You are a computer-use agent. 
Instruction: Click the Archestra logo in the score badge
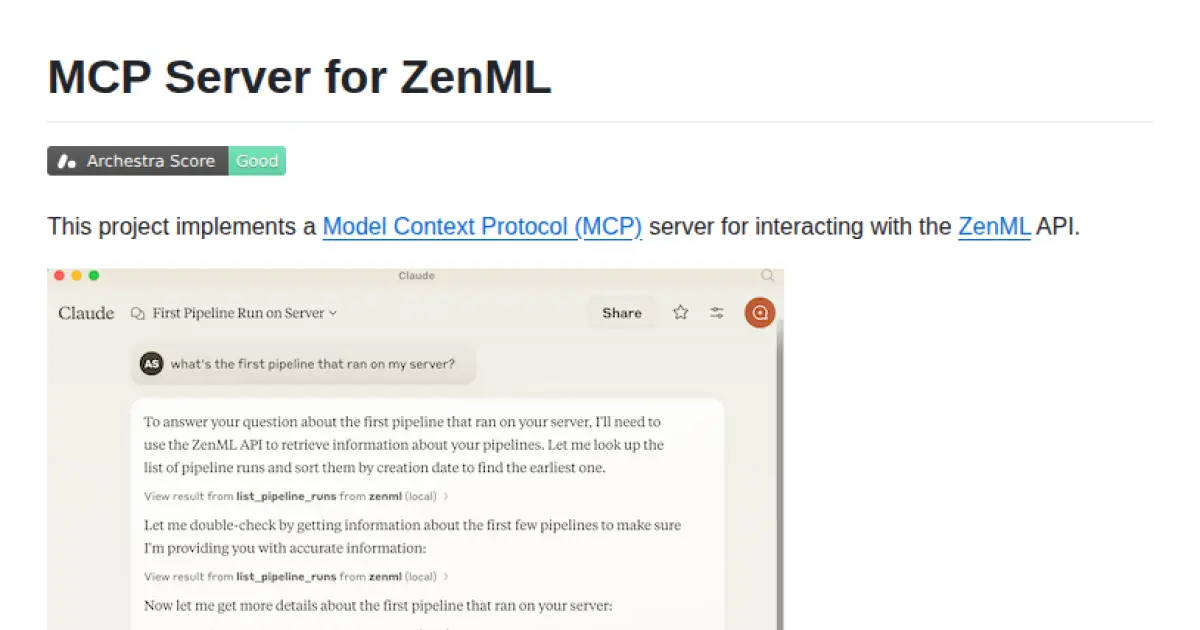[x=65, y=160]
